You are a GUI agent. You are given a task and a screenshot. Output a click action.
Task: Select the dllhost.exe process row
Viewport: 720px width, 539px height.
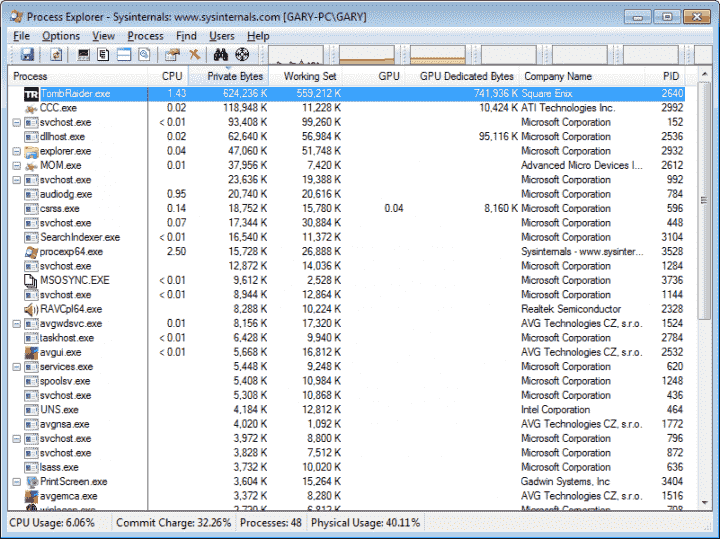pyautogui.click(x=347, y=137)
